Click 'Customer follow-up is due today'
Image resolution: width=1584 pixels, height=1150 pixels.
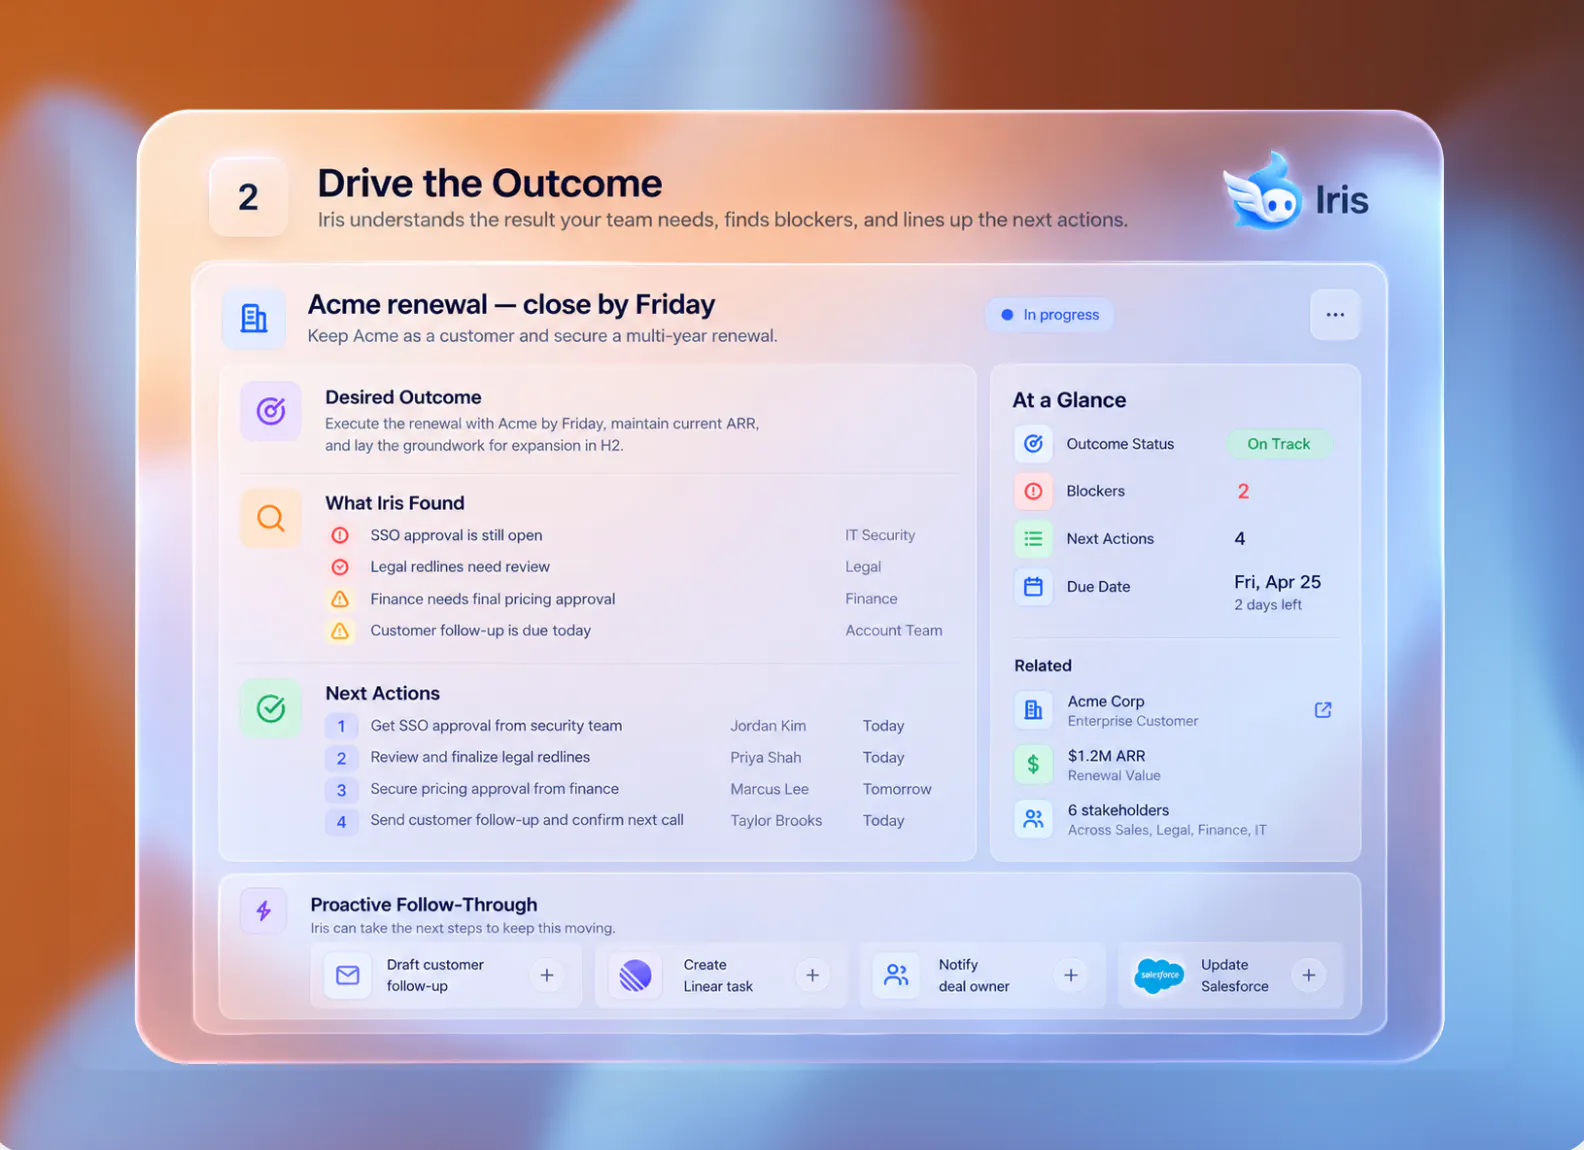click(481, 631)
